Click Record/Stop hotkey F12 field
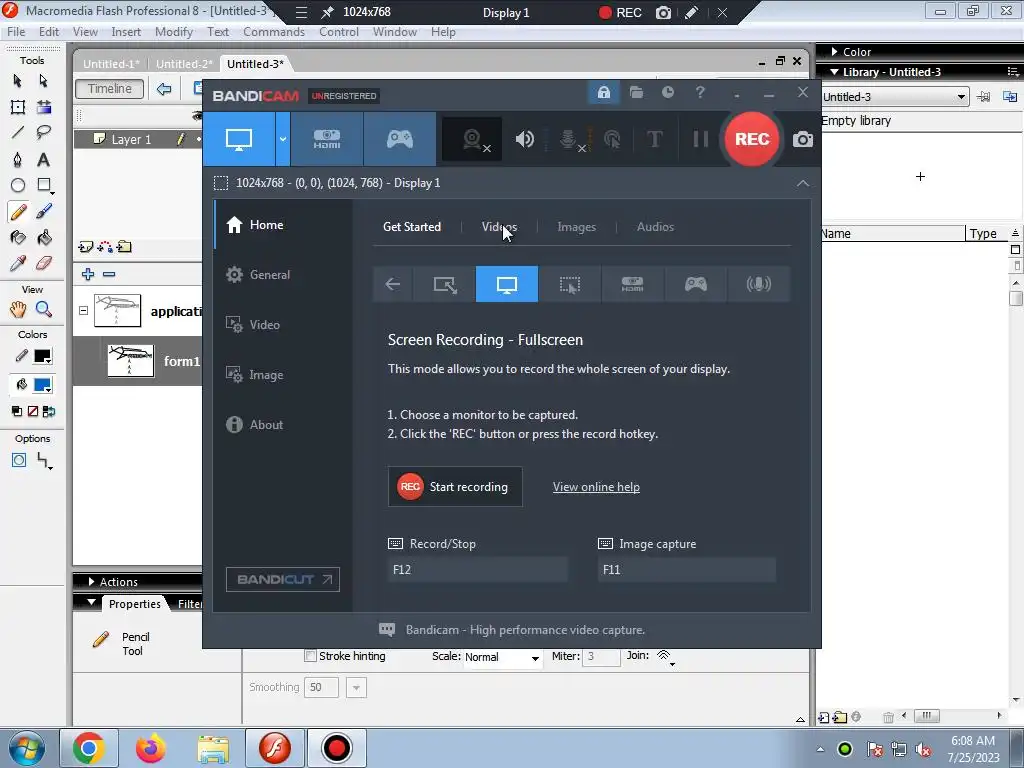Screen dimensions: 1024x768 478,569
